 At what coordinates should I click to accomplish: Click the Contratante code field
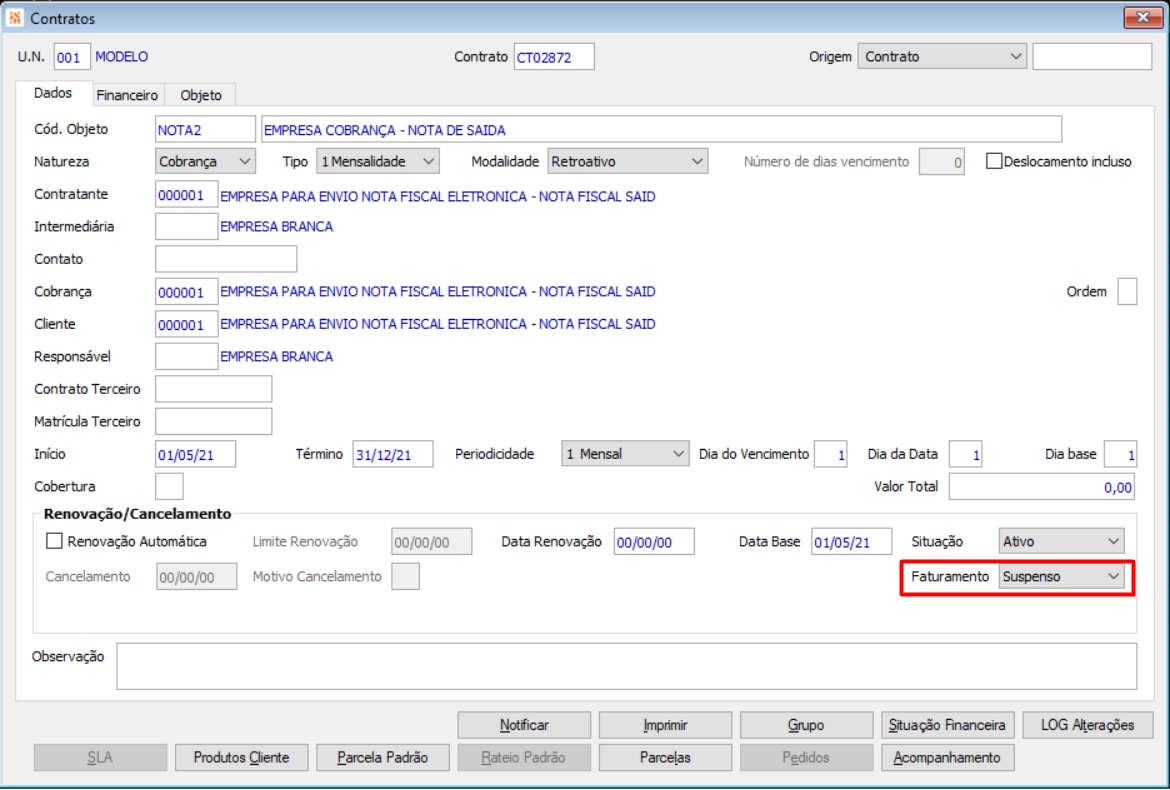click(x=187, y=195)
